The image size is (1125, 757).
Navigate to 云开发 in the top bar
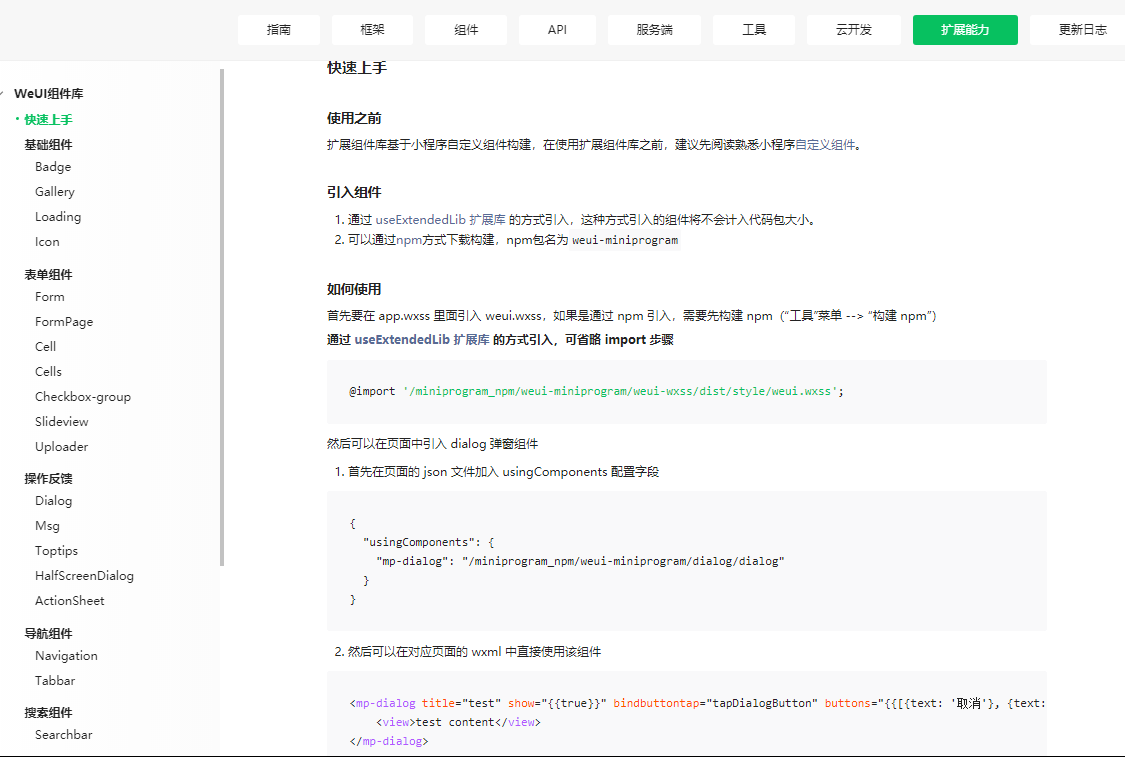pos(853,30)
